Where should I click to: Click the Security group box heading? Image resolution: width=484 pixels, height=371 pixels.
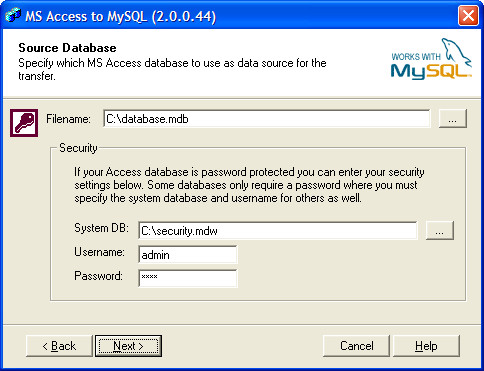coord(78,148)
